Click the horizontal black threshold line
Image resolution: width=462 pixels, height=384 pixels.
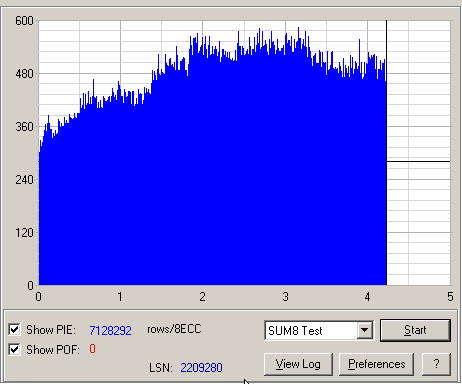click(x=418, y=161)
